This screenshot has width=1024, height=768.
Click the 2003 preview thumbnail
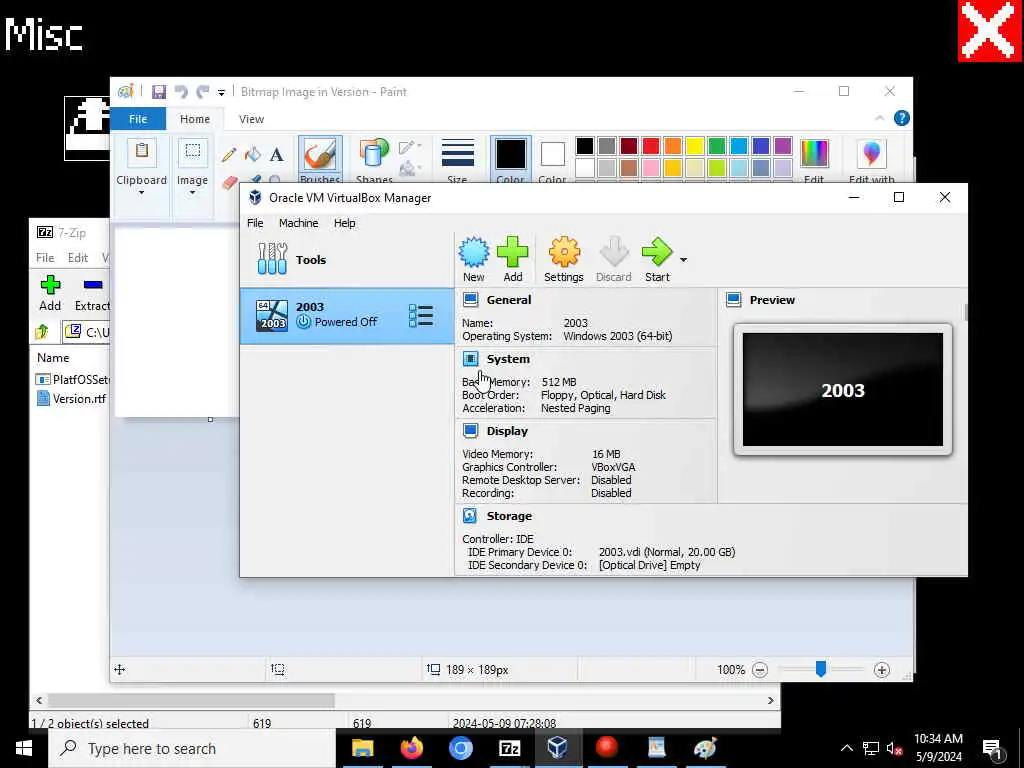(x=842, y=389)
